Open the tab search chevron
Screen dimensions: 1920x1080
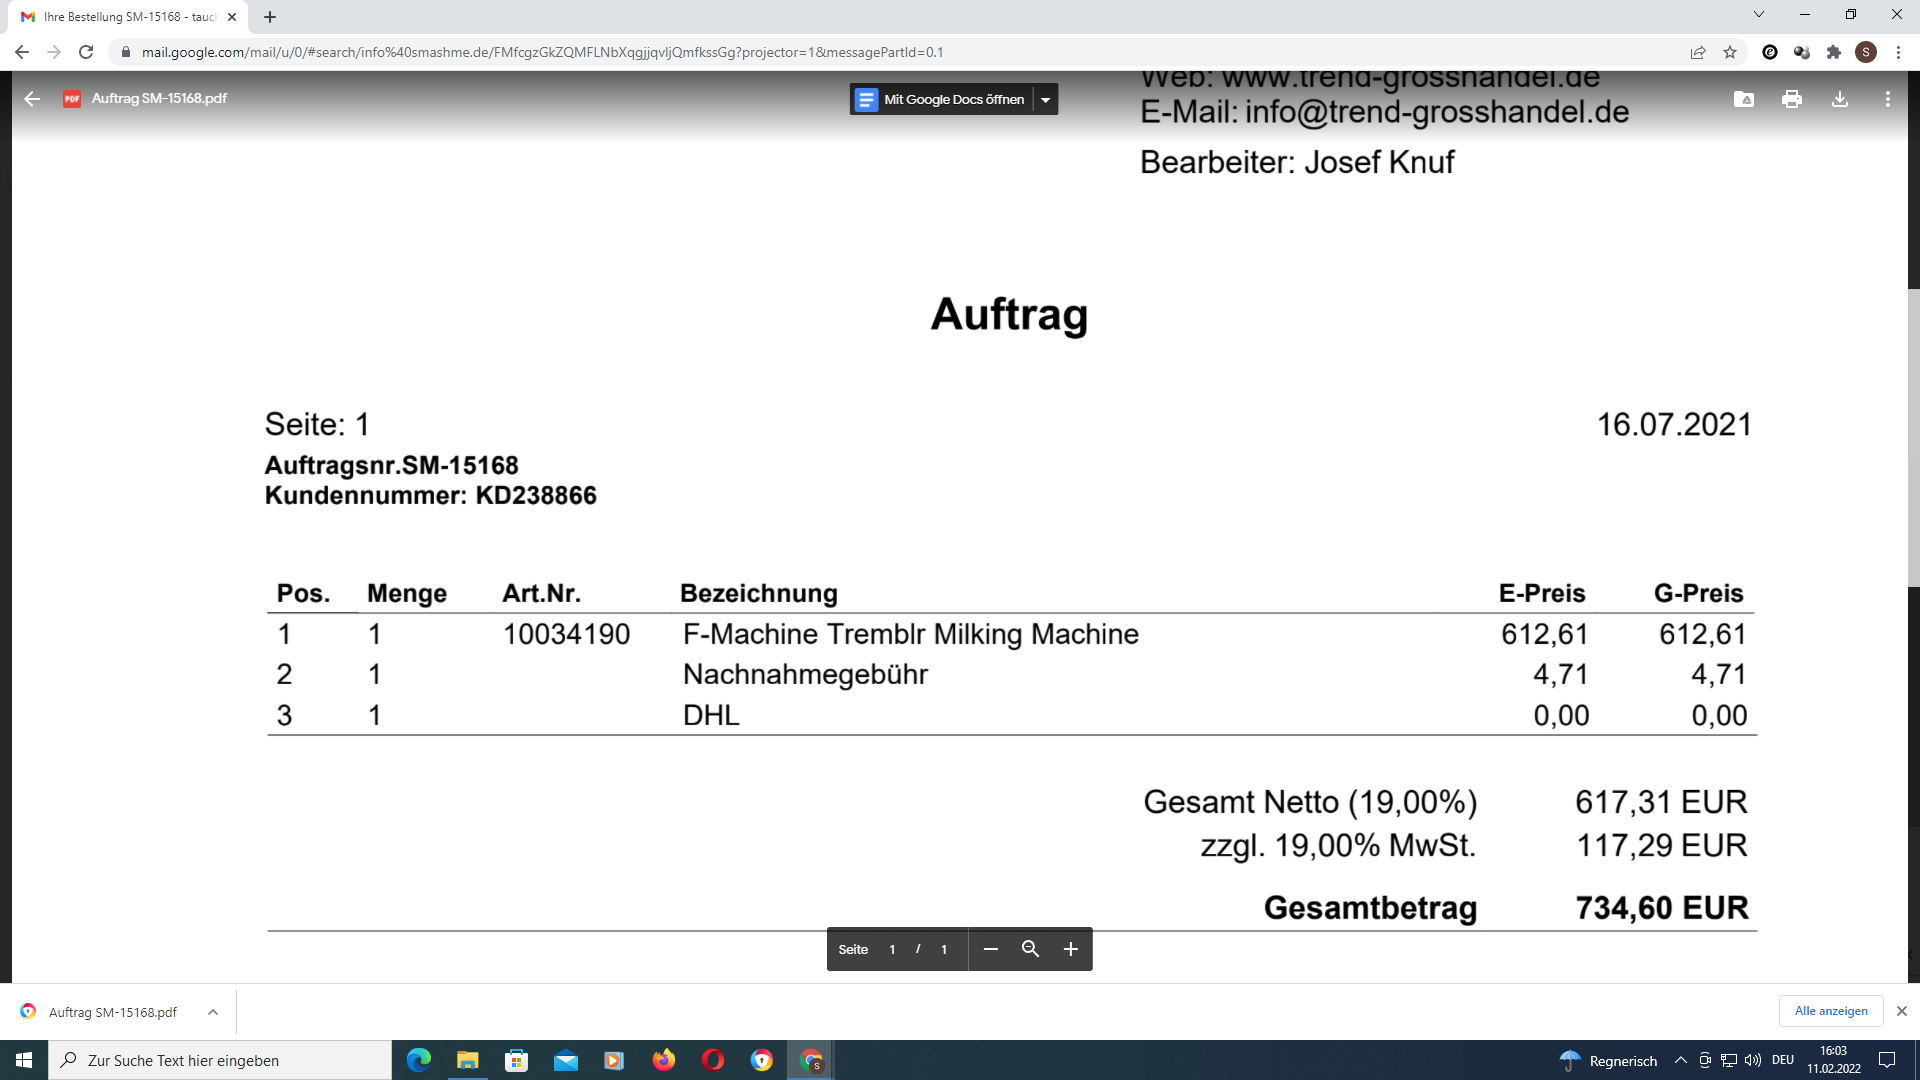pyautogui.click(x=1759, y=14)
